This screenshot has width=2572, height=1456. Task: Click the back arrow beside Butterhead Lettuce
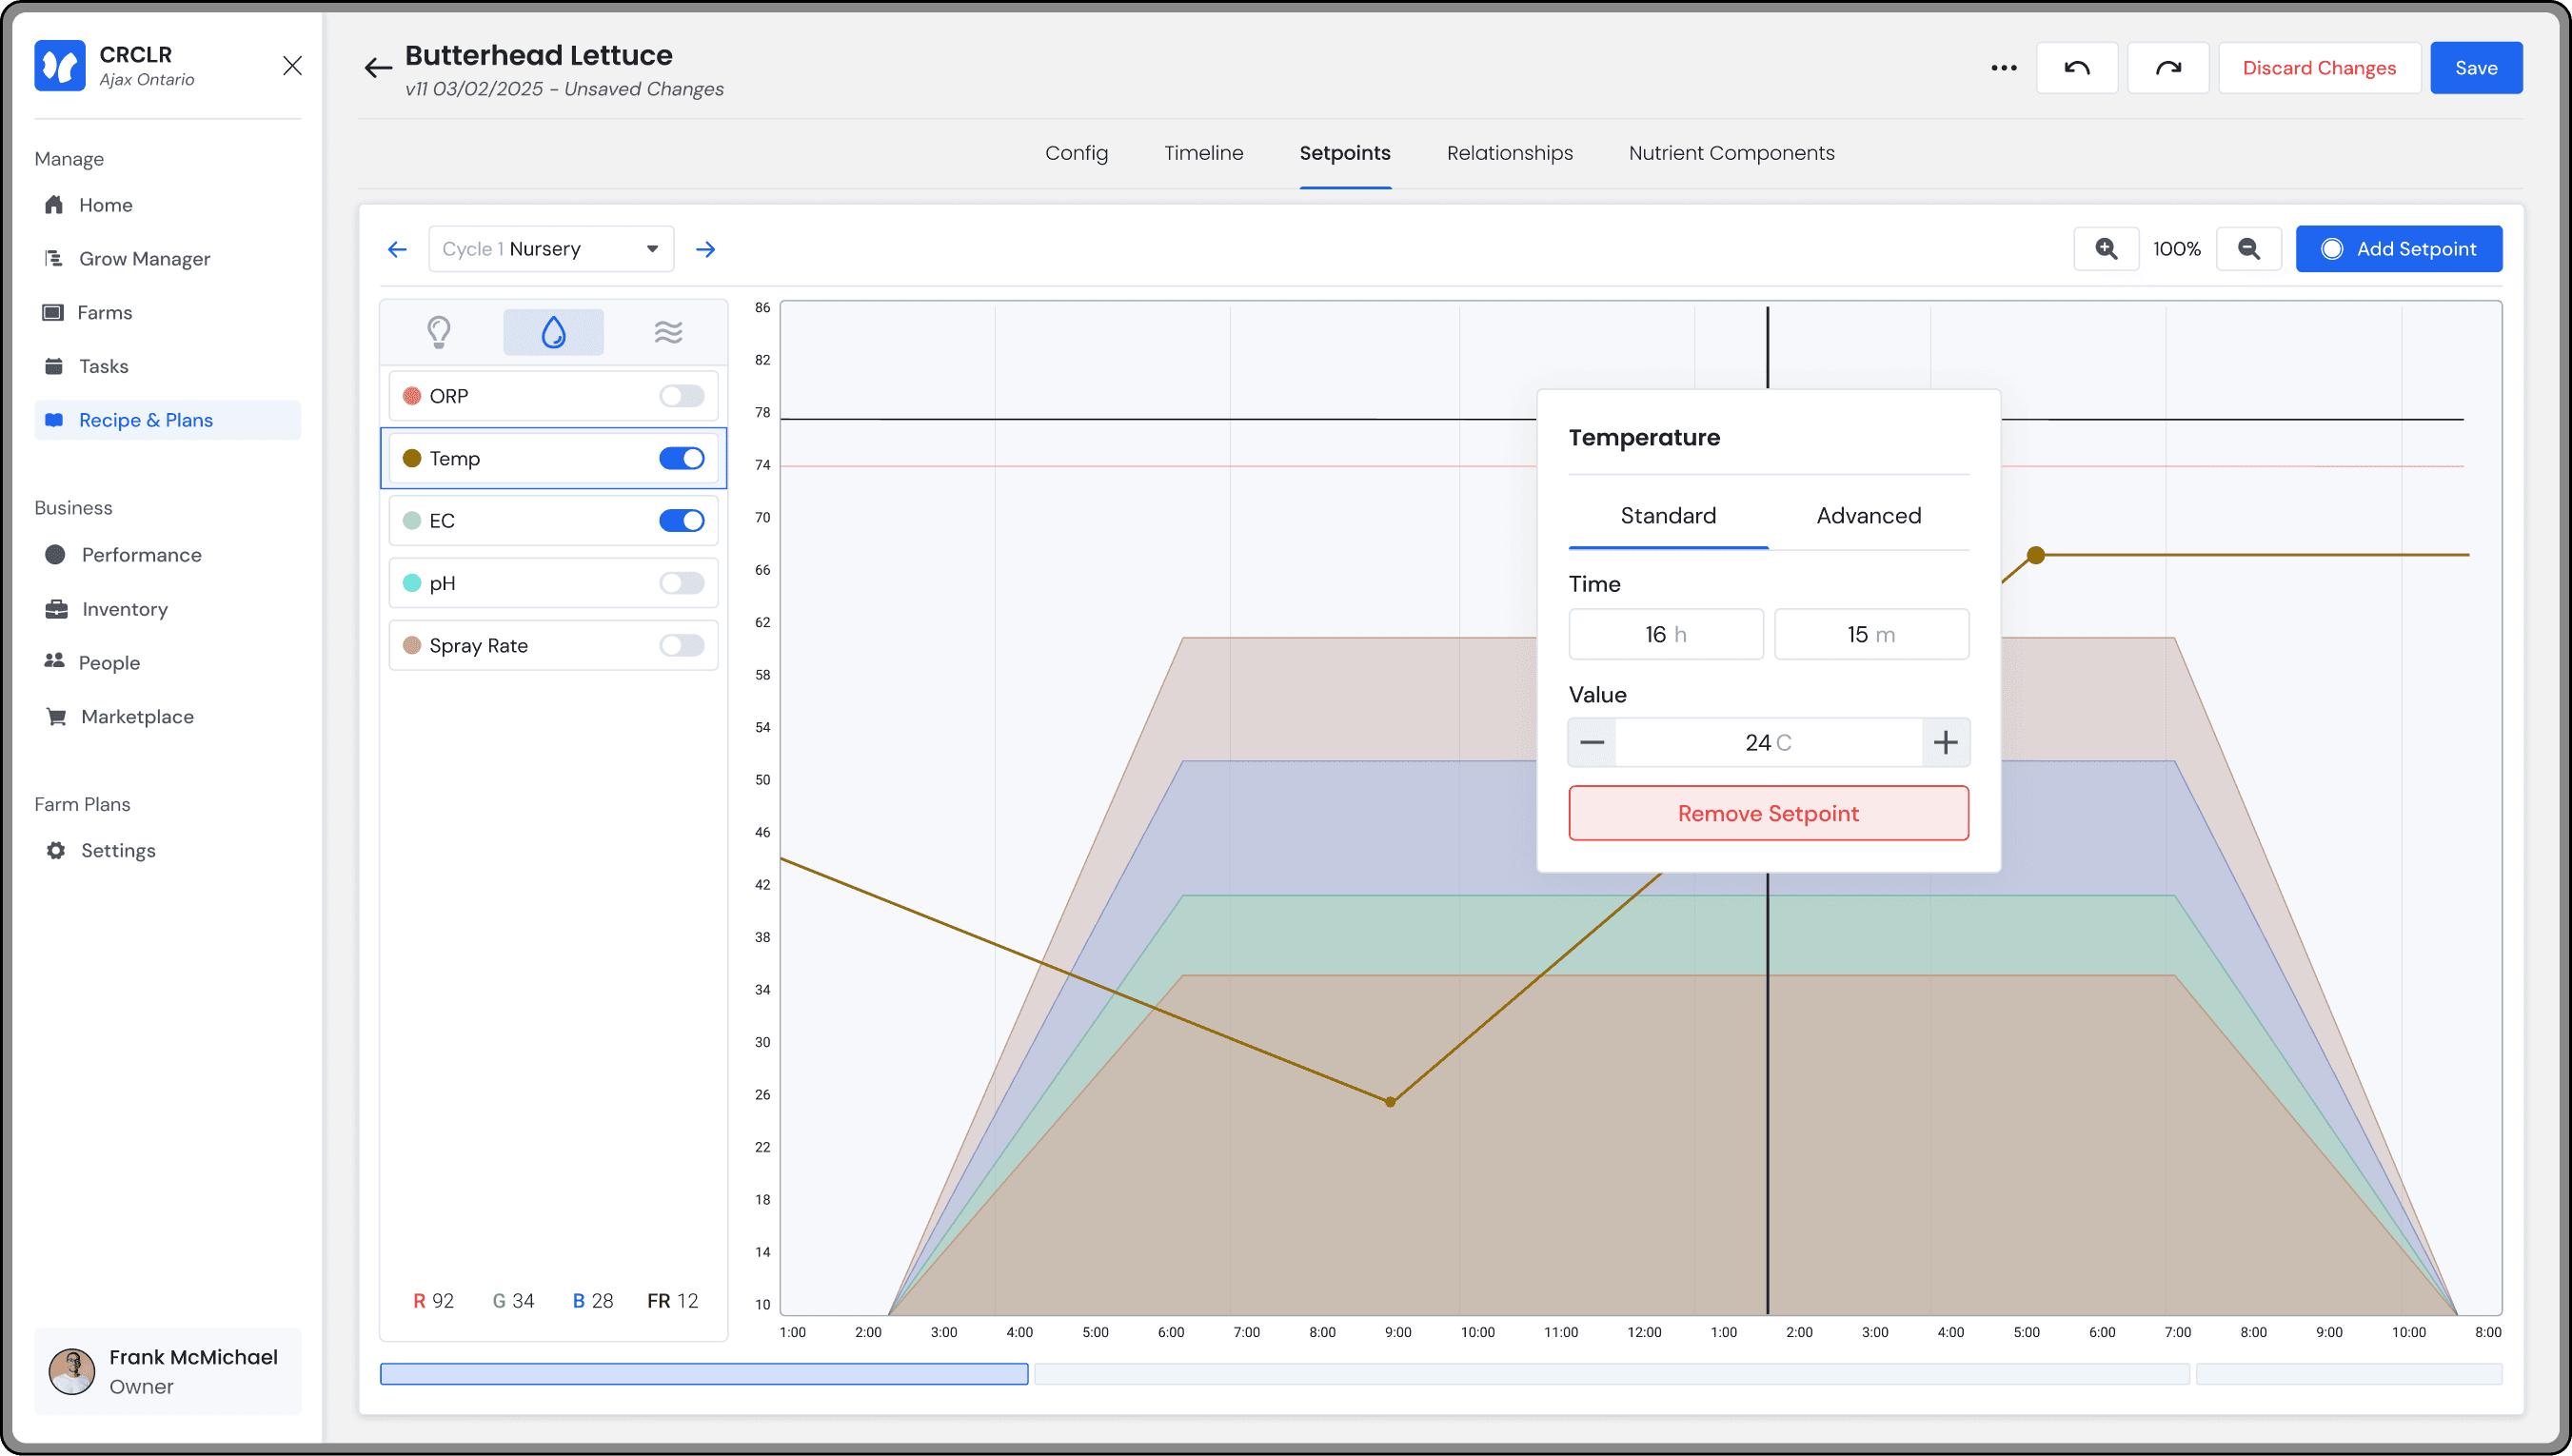(377, 68)
